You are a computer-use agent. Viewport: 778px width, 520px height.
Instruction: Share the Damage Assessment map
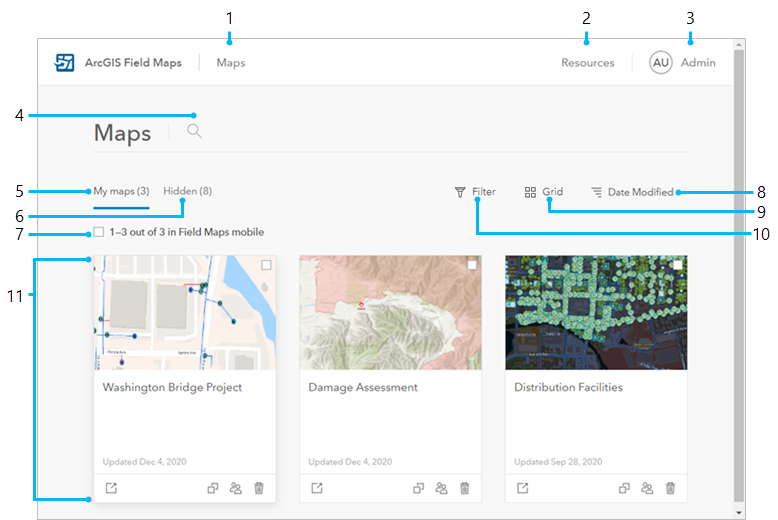[x=441, y=488]
